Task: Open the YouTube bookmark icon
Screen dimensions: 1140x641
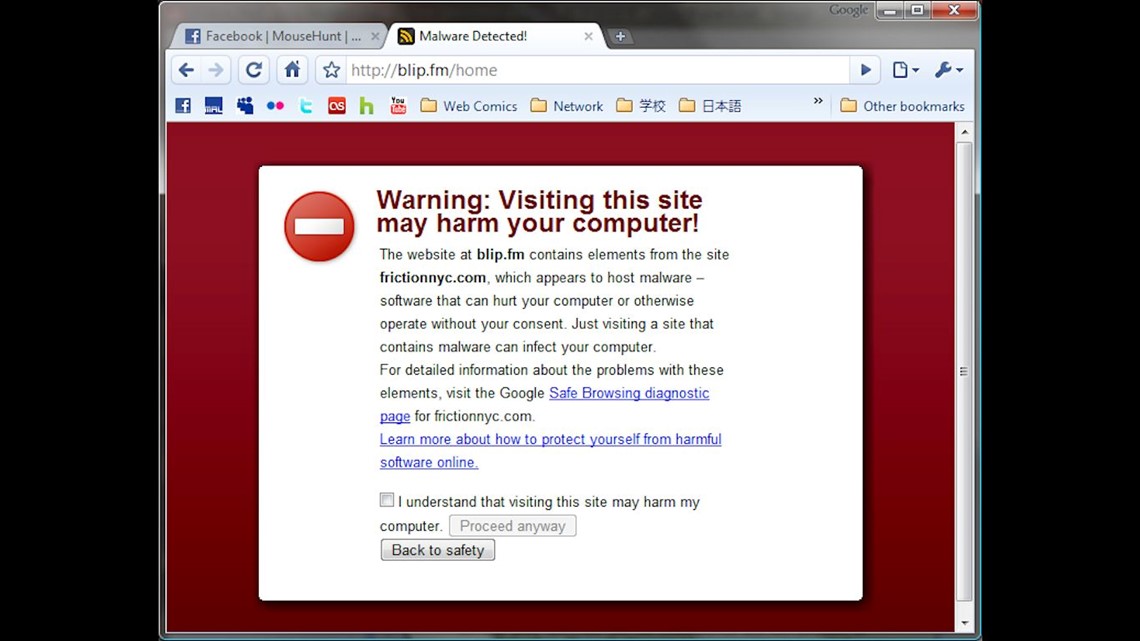Action: click(398, 106)
